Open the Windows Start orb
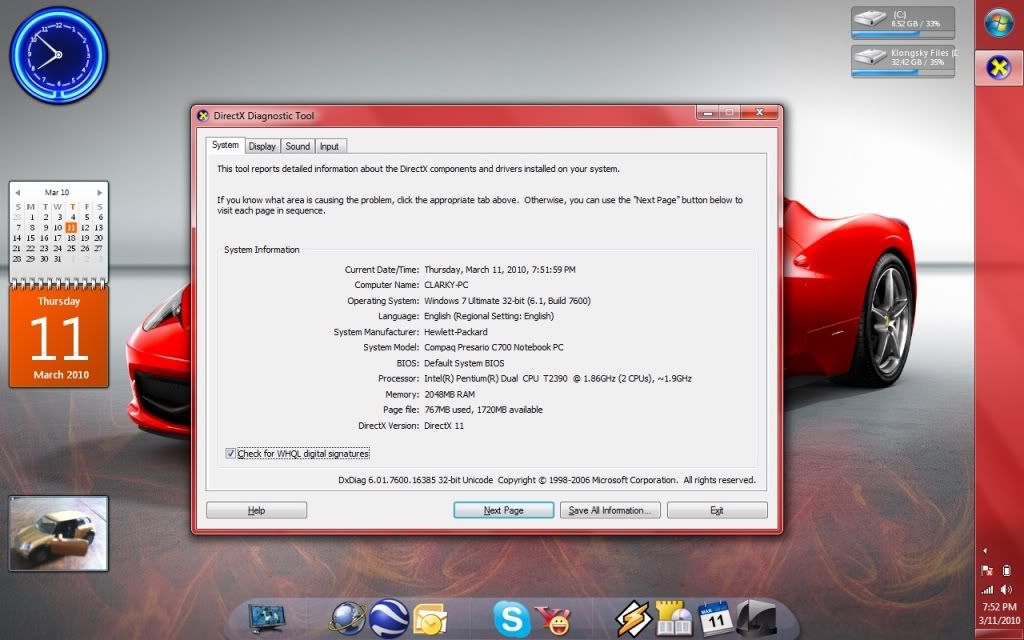This screenshot has height=640, width=1024. (999, 23)
